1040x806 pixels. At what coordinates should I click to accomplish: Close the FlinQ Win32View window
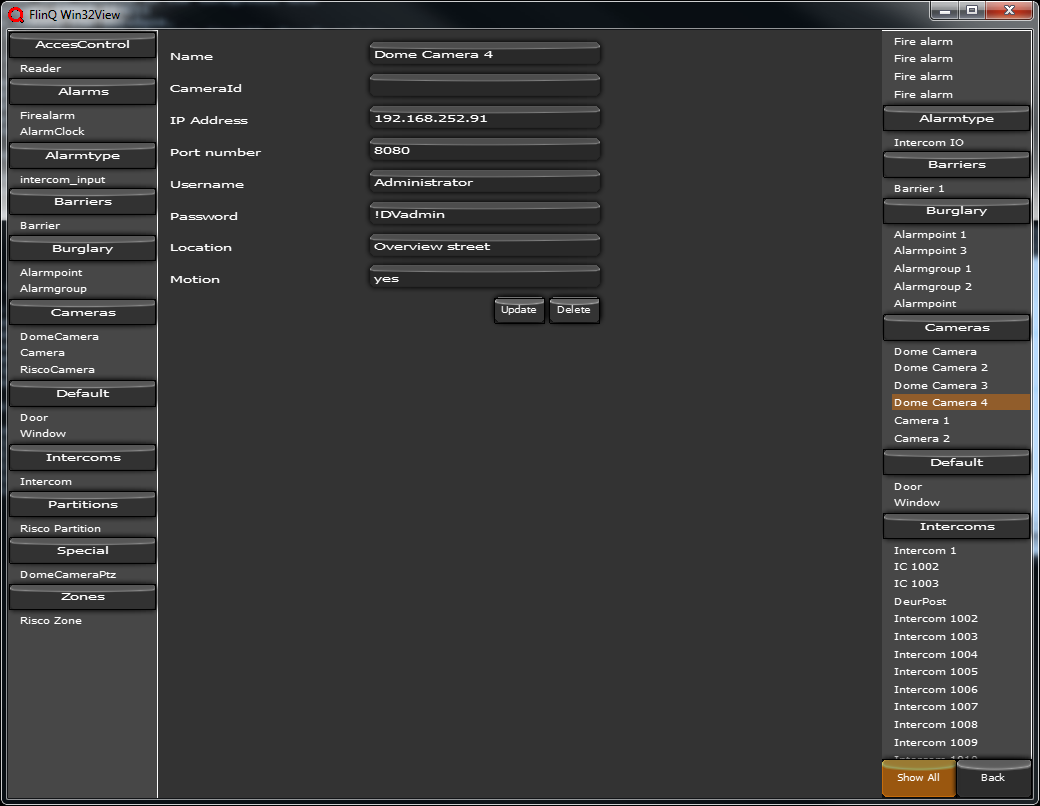coord(1009,11)
